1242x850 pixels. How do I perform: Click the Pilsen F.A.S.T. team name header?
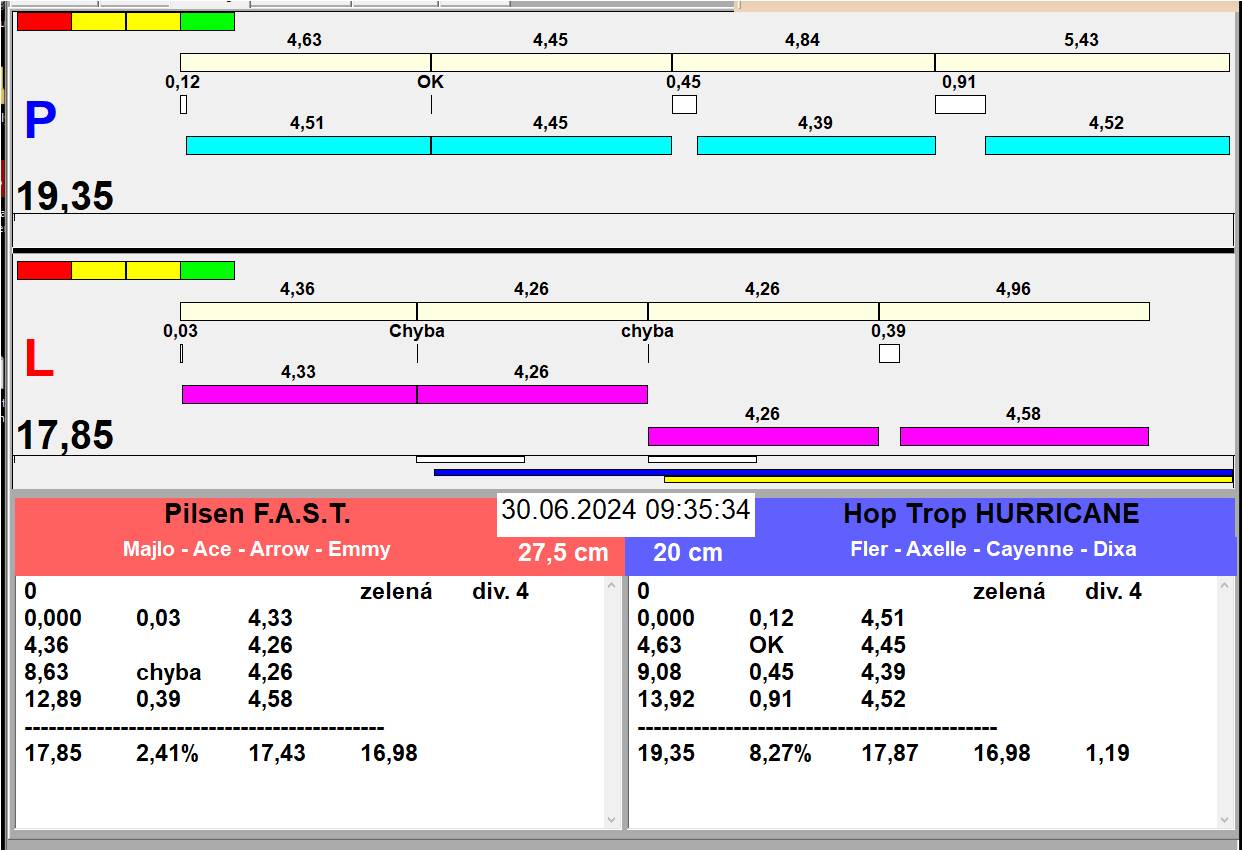click(257, 514)
